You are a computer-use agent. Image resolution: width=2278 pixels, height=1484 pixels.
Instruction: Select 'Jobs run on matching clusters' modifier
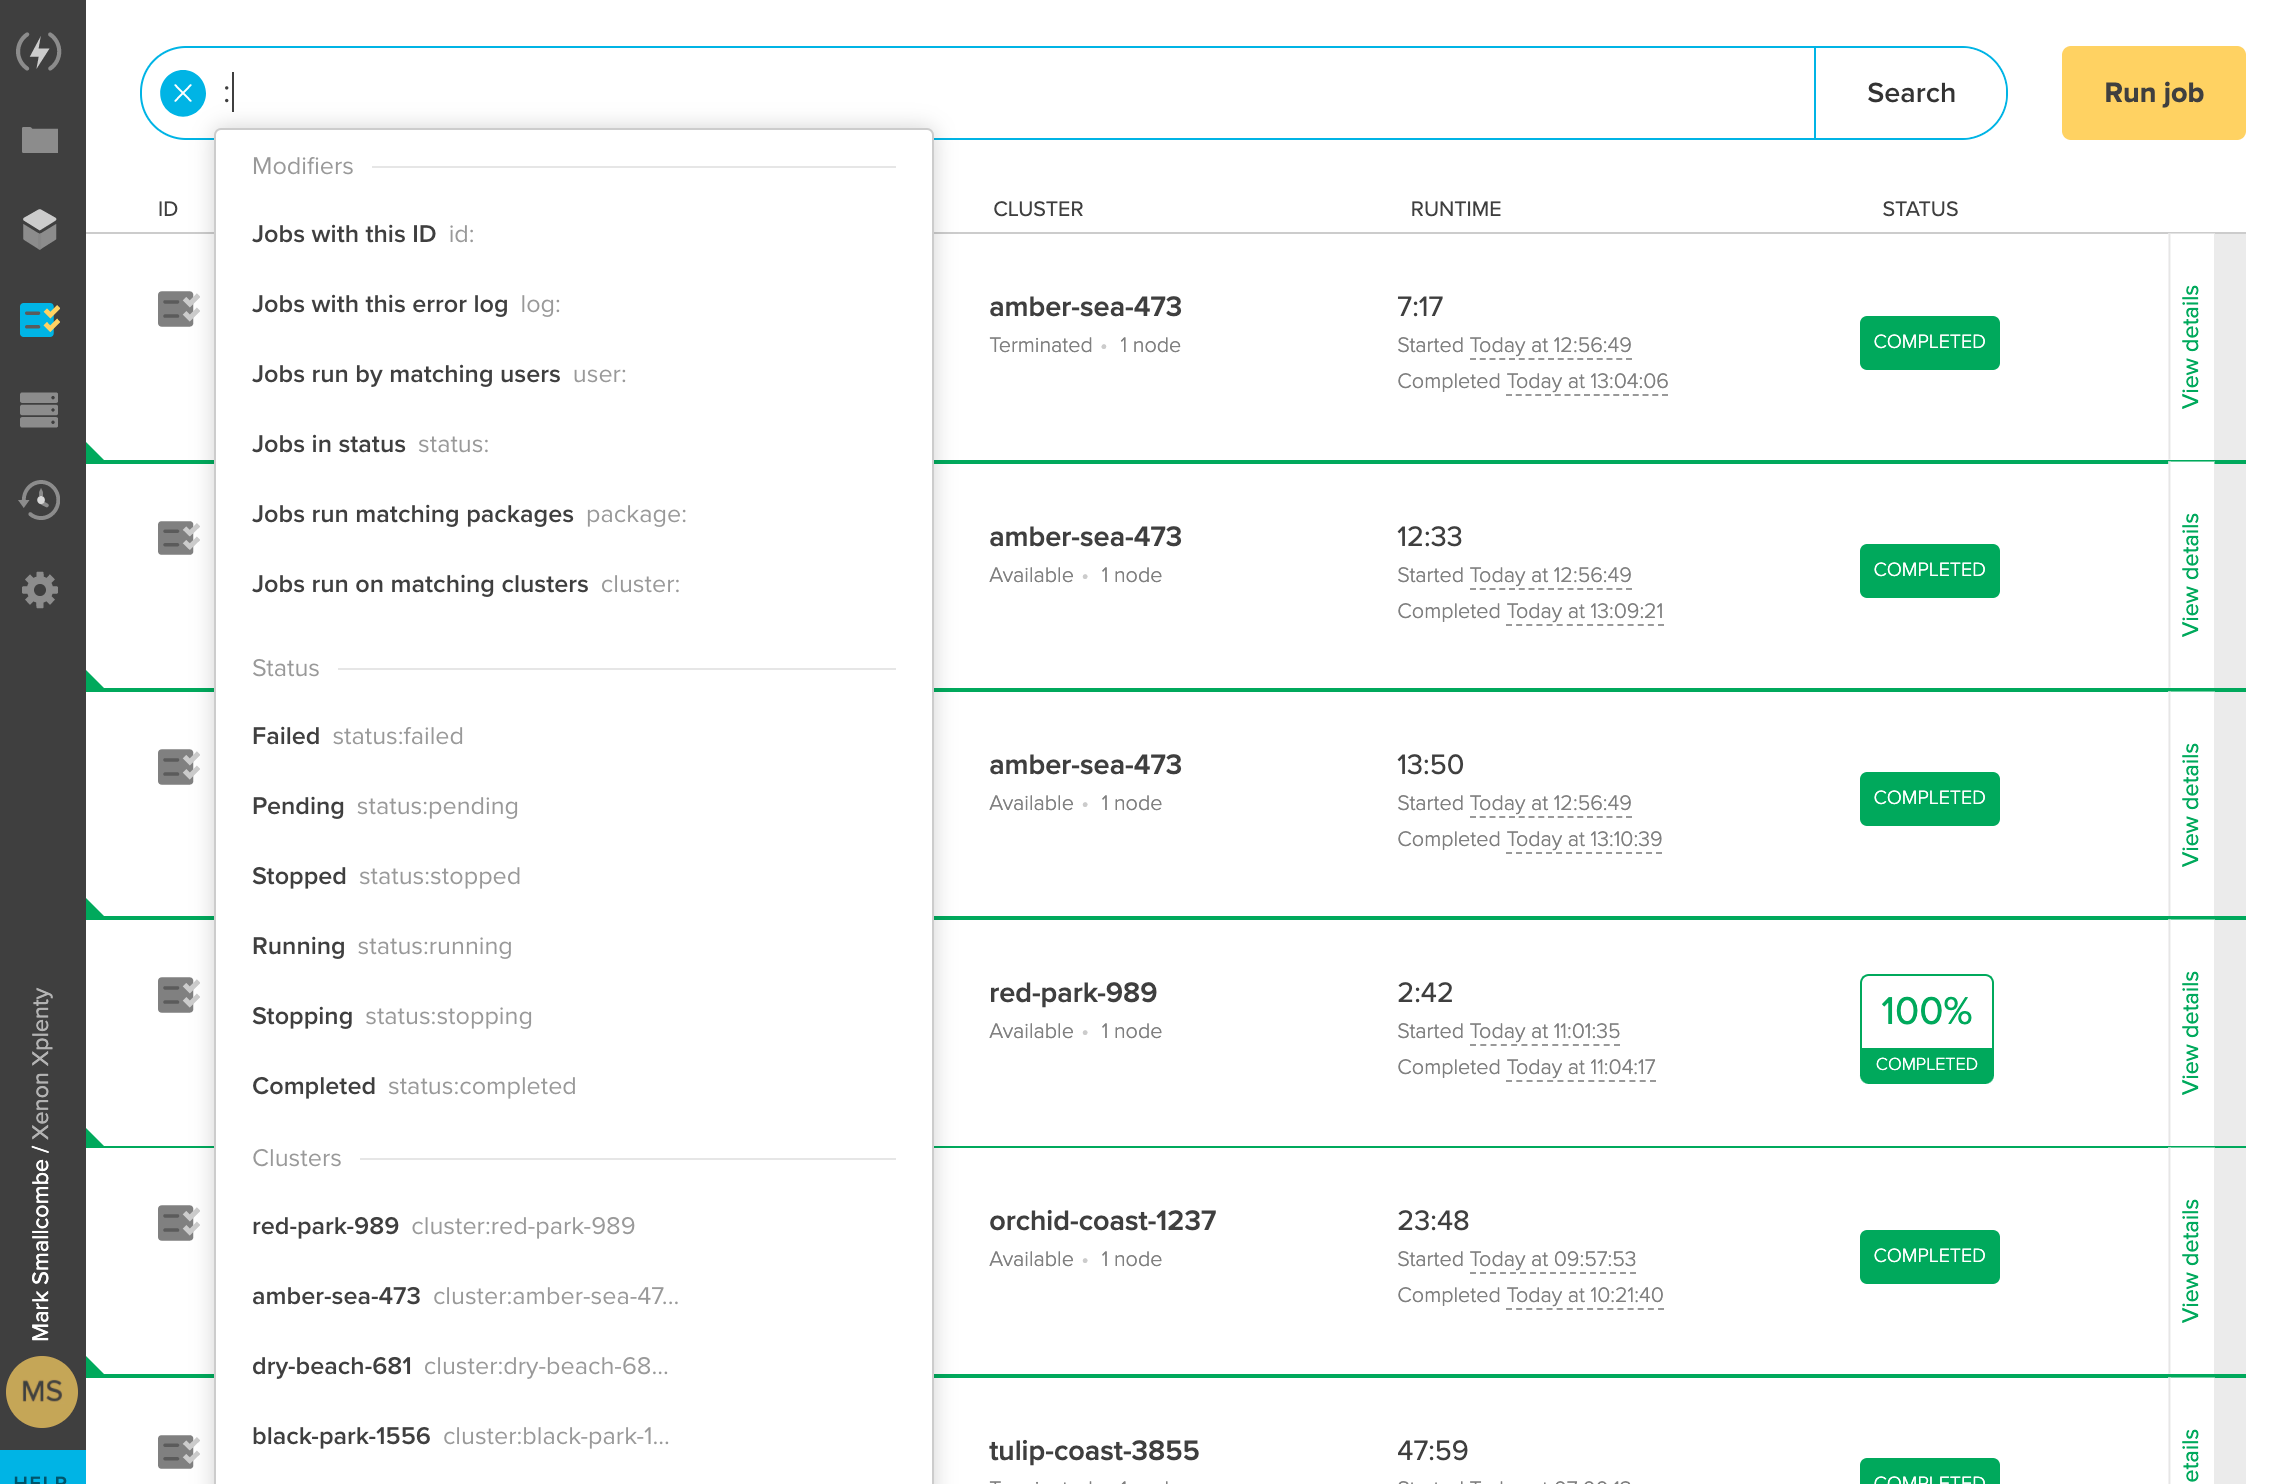click(x=574, y=584)
